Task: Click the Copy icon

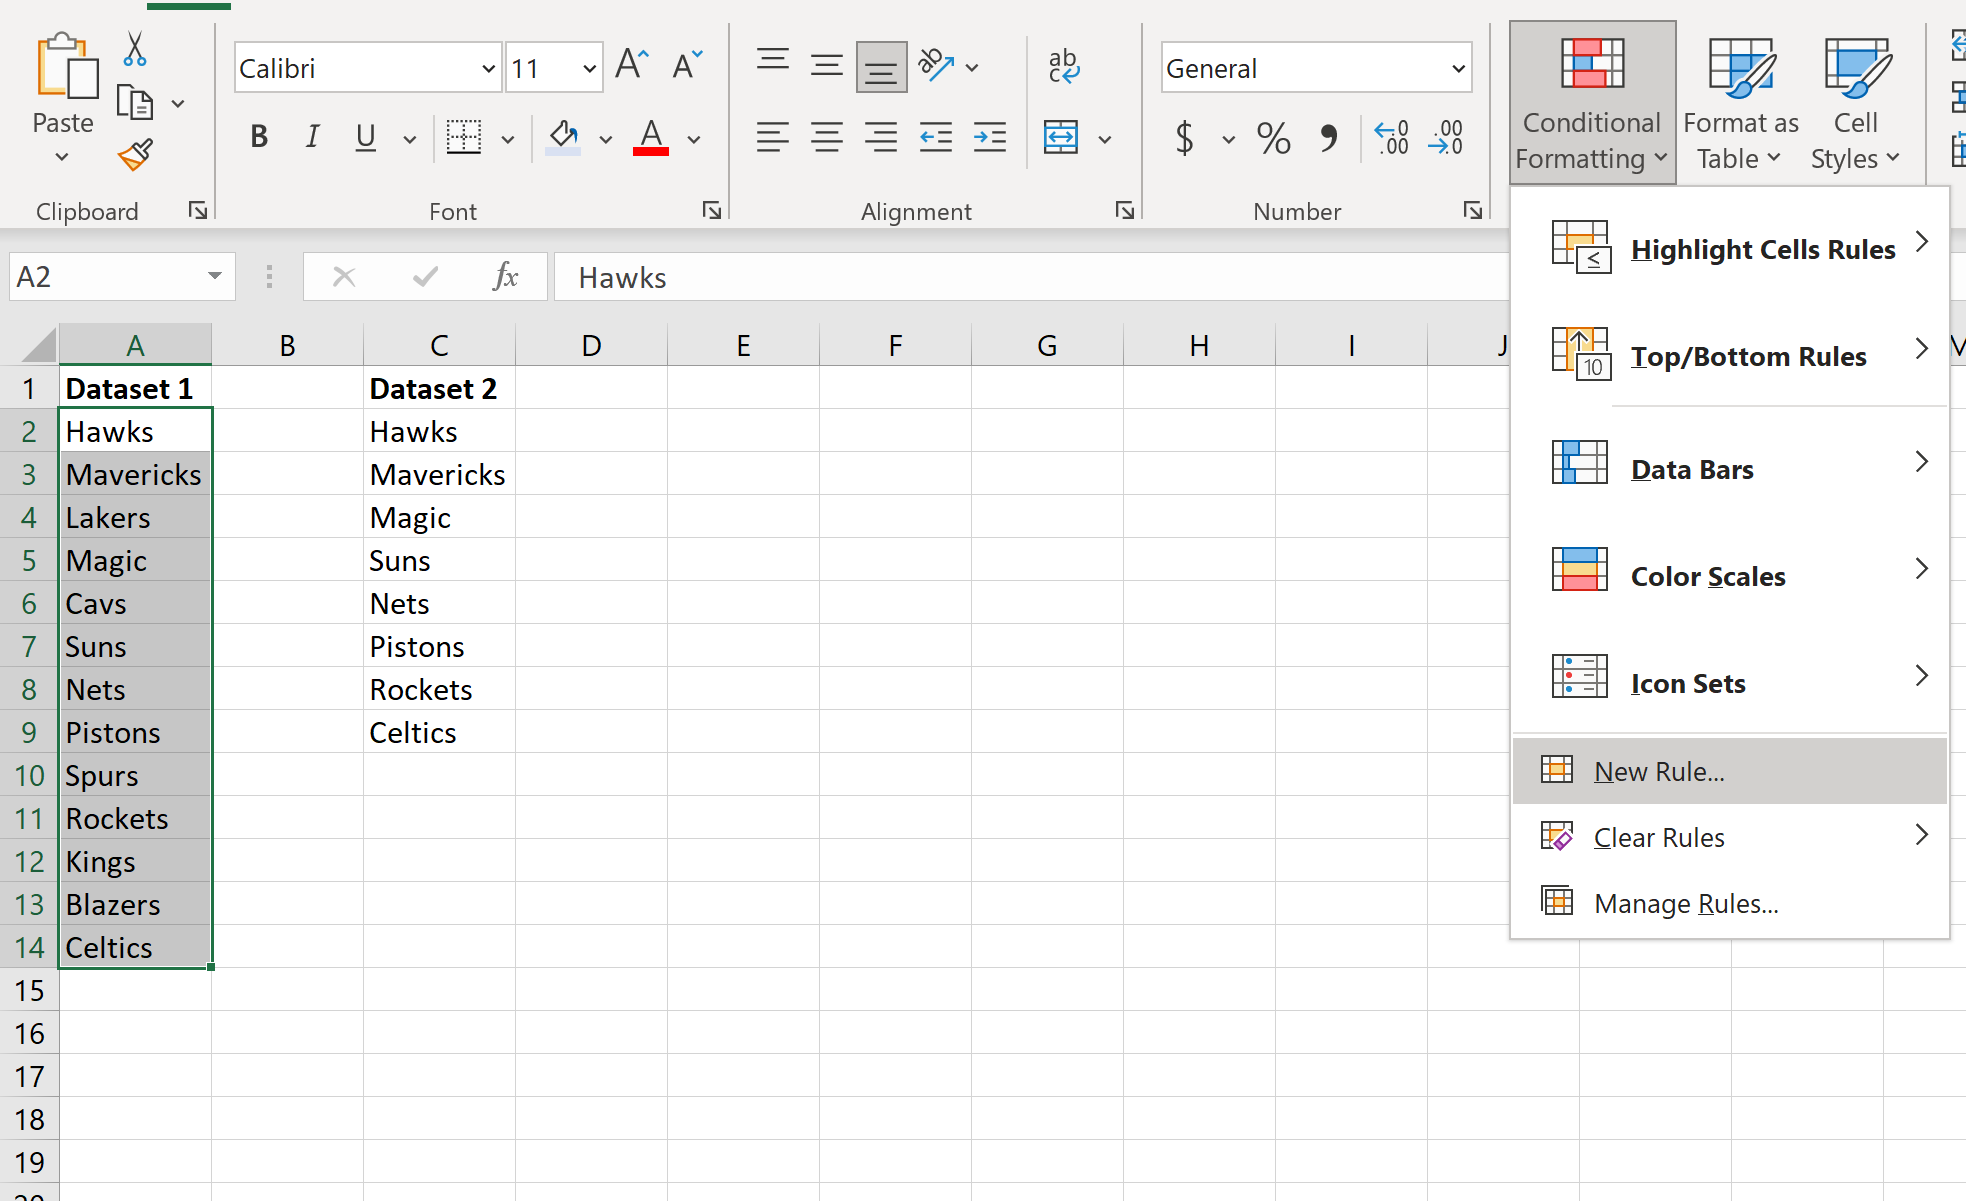Action: pos(135,102)
